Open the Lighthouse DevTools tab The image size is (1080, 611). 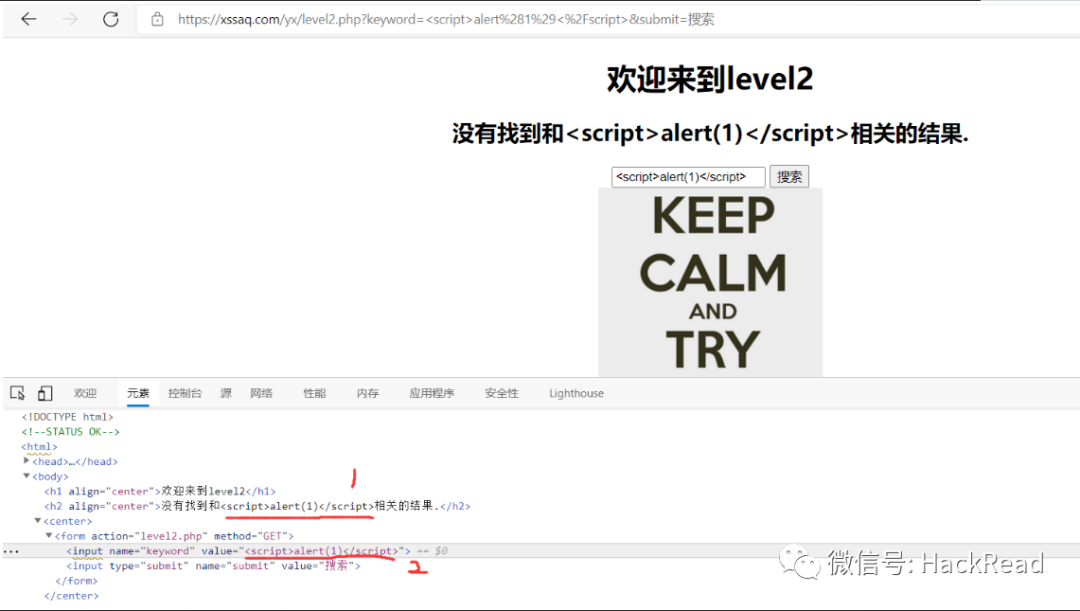tap(577, 393)
